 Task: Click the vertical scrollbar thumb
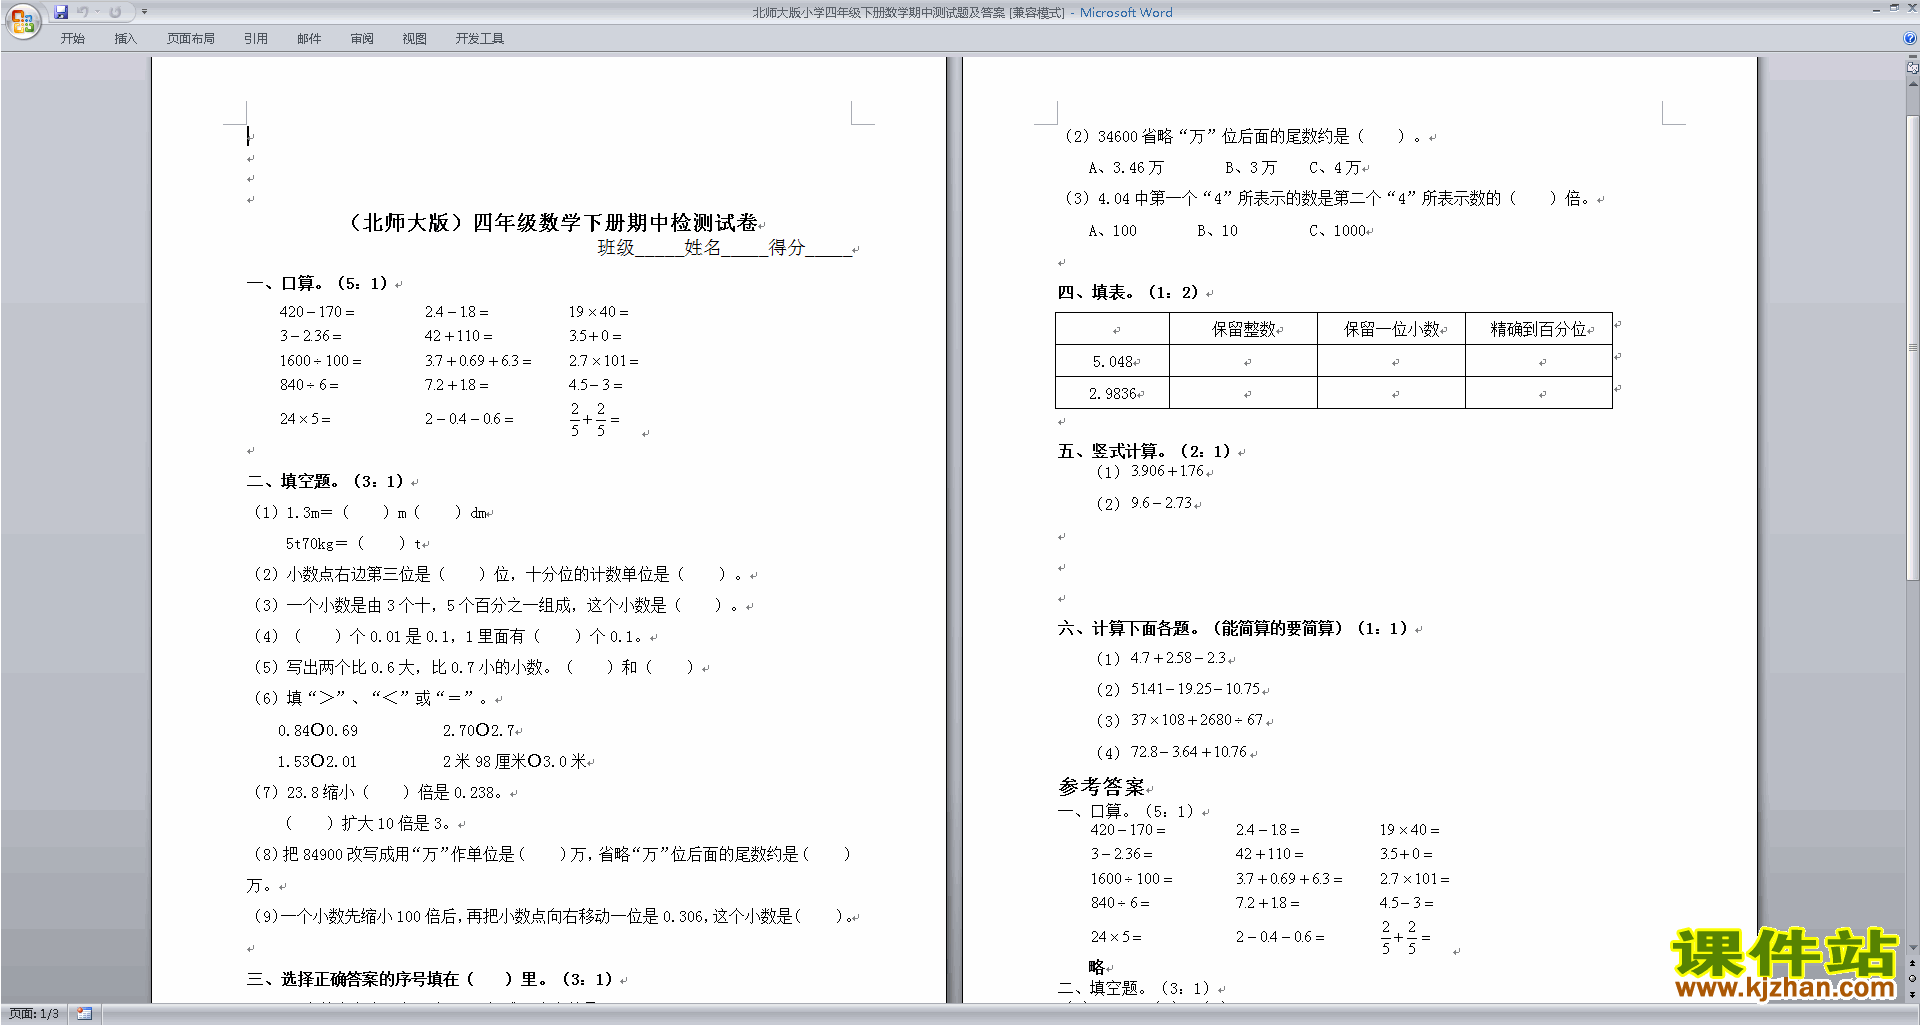pyautogui.click(x=1912, y=347)
